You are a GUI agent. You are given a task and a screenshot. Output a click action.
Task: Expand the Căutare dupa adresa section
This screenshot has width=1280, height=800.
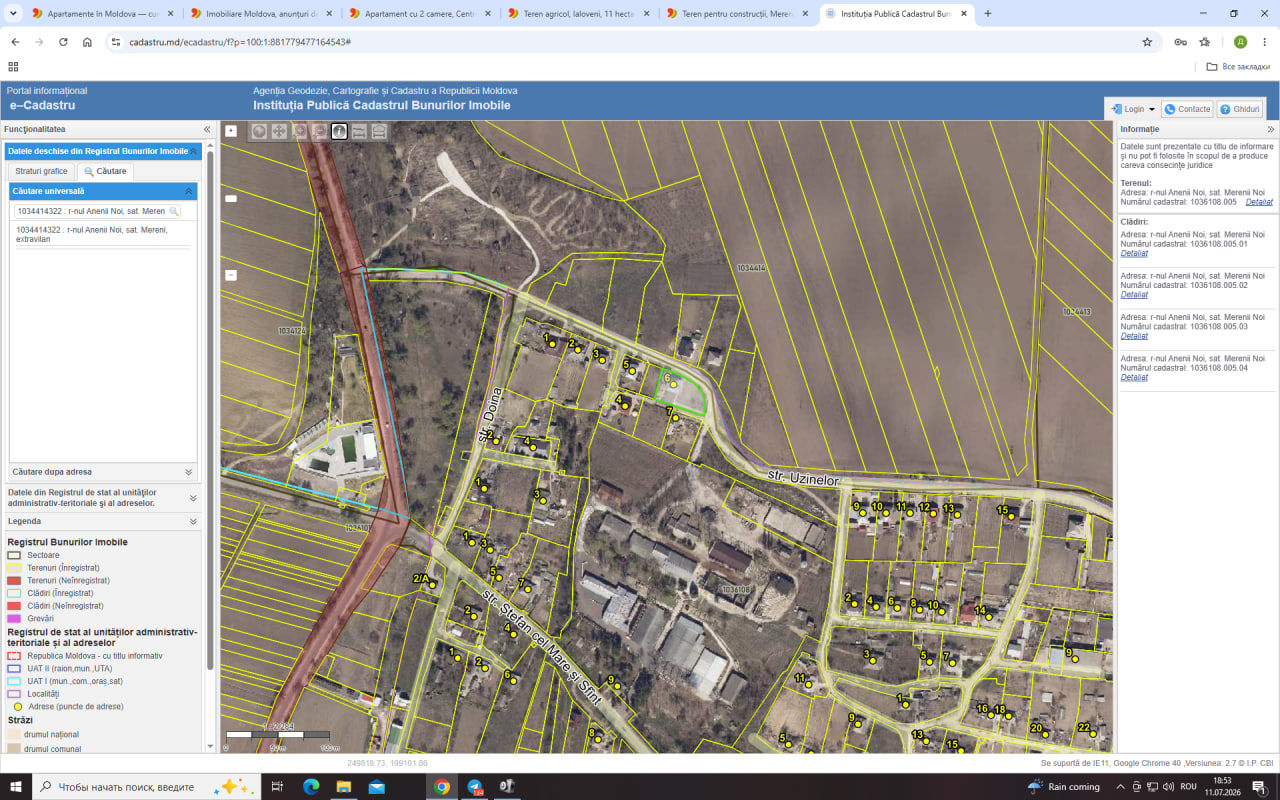(x=188, y=471)
